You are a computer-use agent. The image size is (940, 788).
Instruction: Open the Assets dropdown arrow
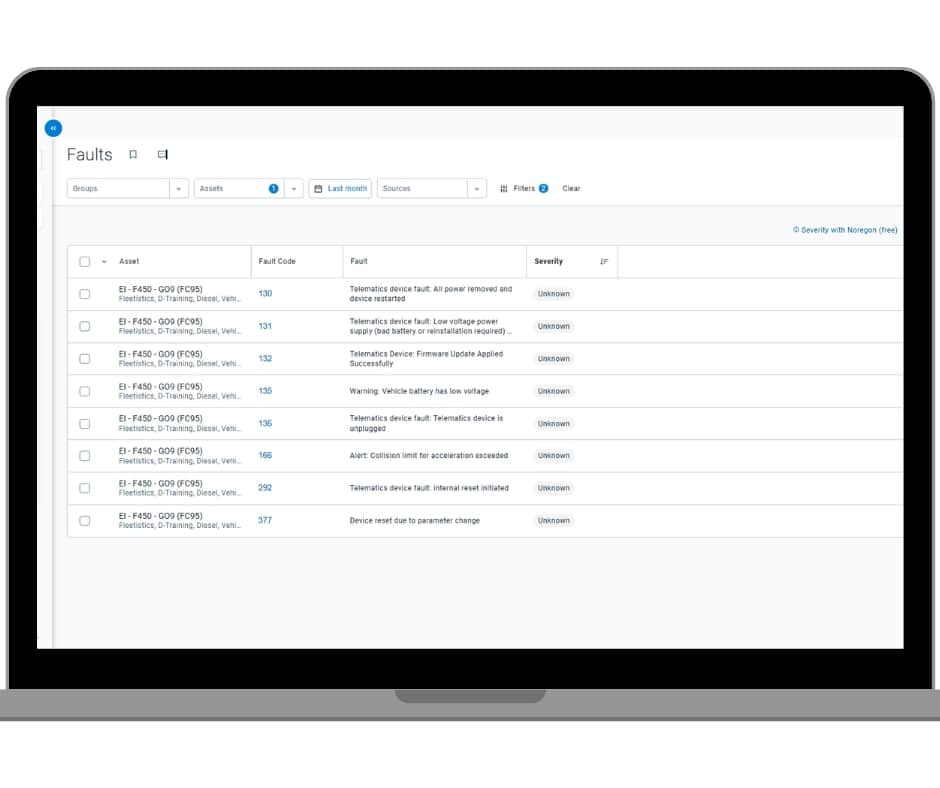(294, 188)
